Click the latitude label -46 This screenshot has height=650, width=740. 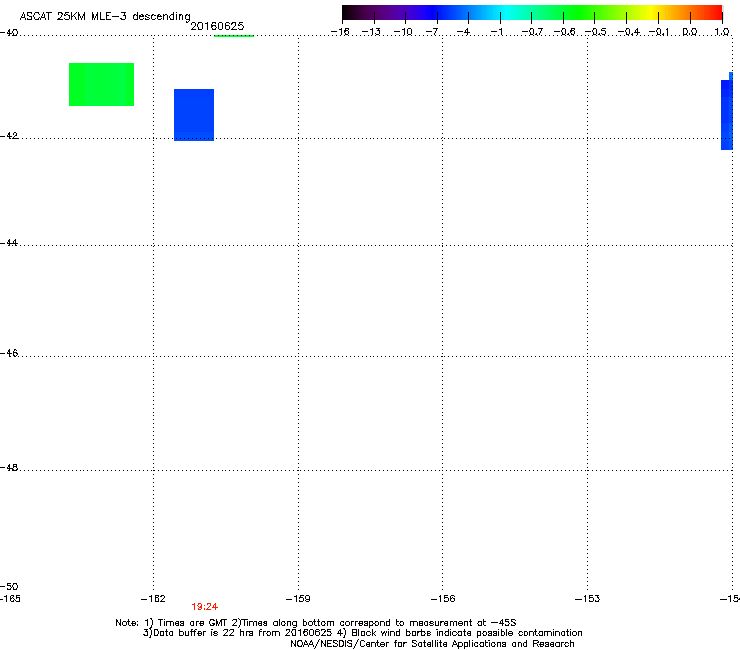tap(9, 353)
